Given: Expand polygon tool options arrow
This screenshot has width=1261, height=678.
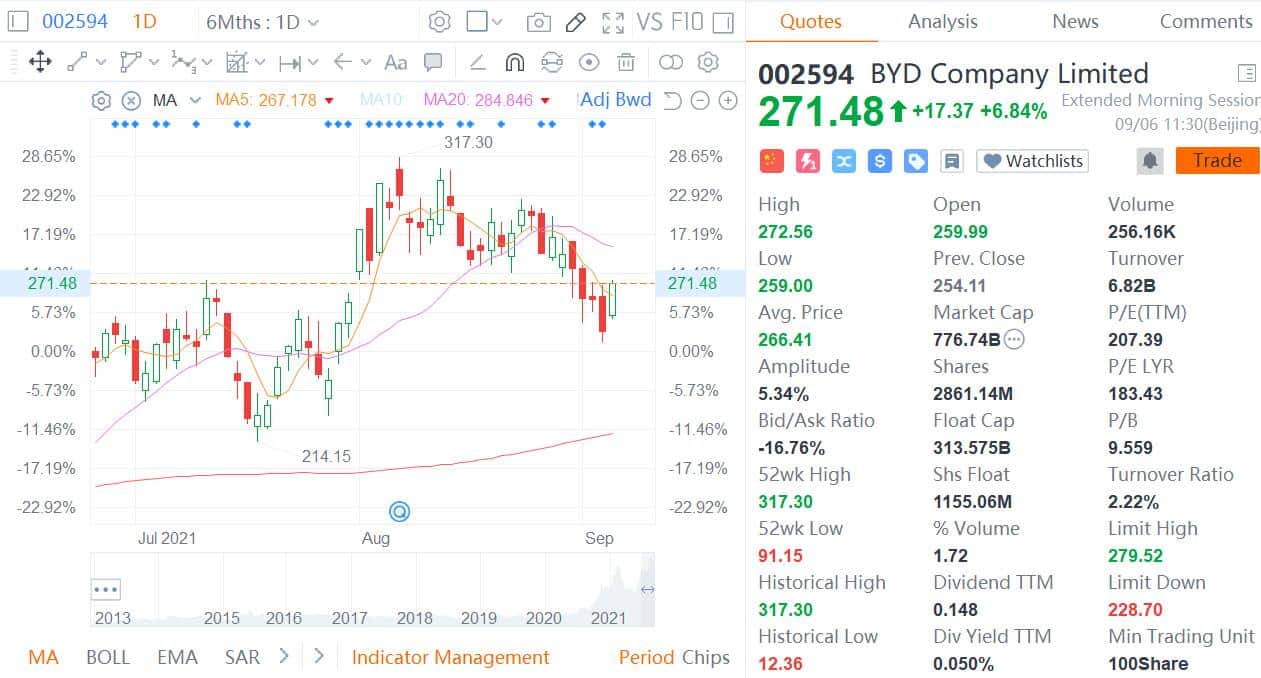Looking at the screenshot, I should (154, 62).
